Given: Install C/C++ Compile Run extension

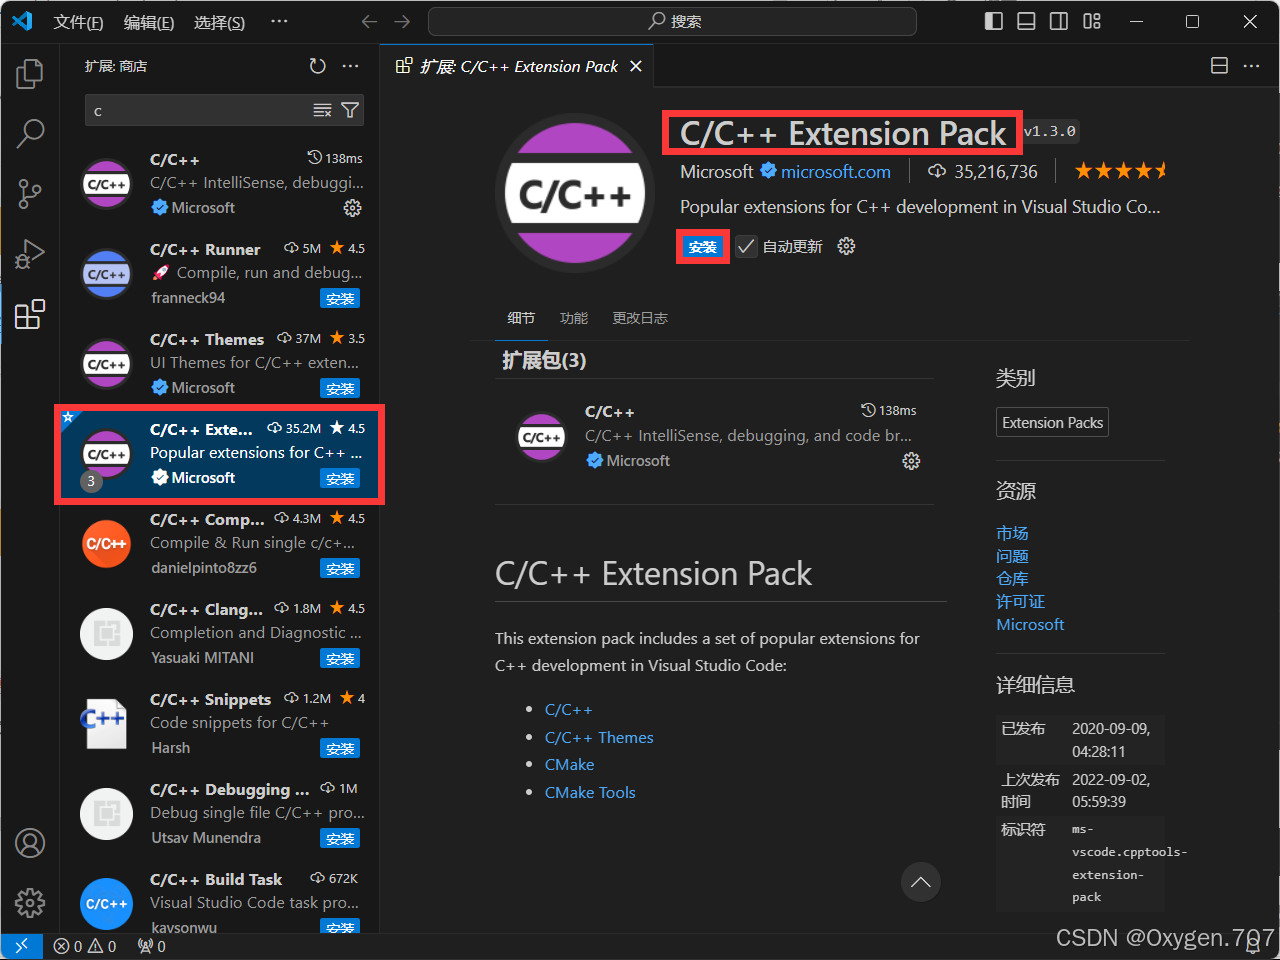Looking at the screenshot, I should pos(340,568).
